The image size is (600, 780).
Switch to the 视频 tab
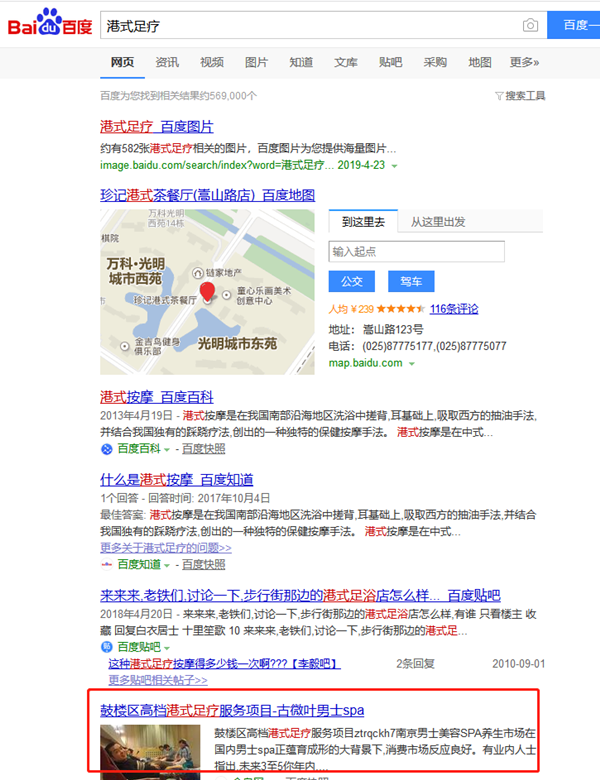coord(212,62)
